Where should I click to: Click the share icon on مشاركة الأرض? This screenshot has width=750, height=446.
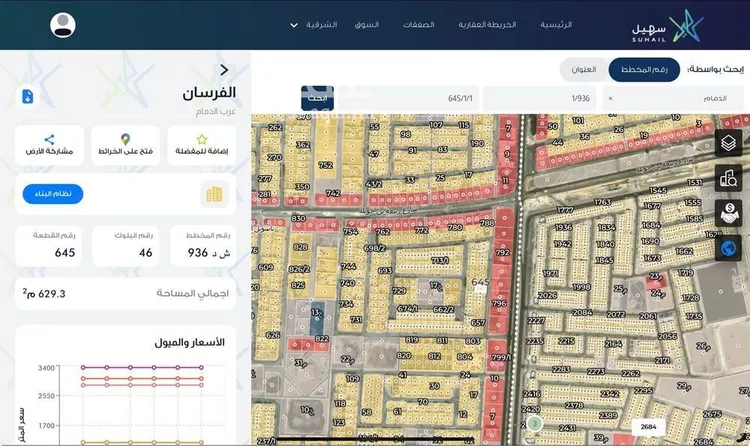point(49,139)
